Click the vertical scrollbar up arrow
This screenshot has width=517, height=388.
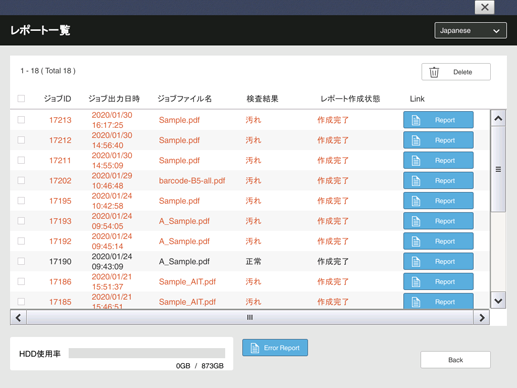498,118
